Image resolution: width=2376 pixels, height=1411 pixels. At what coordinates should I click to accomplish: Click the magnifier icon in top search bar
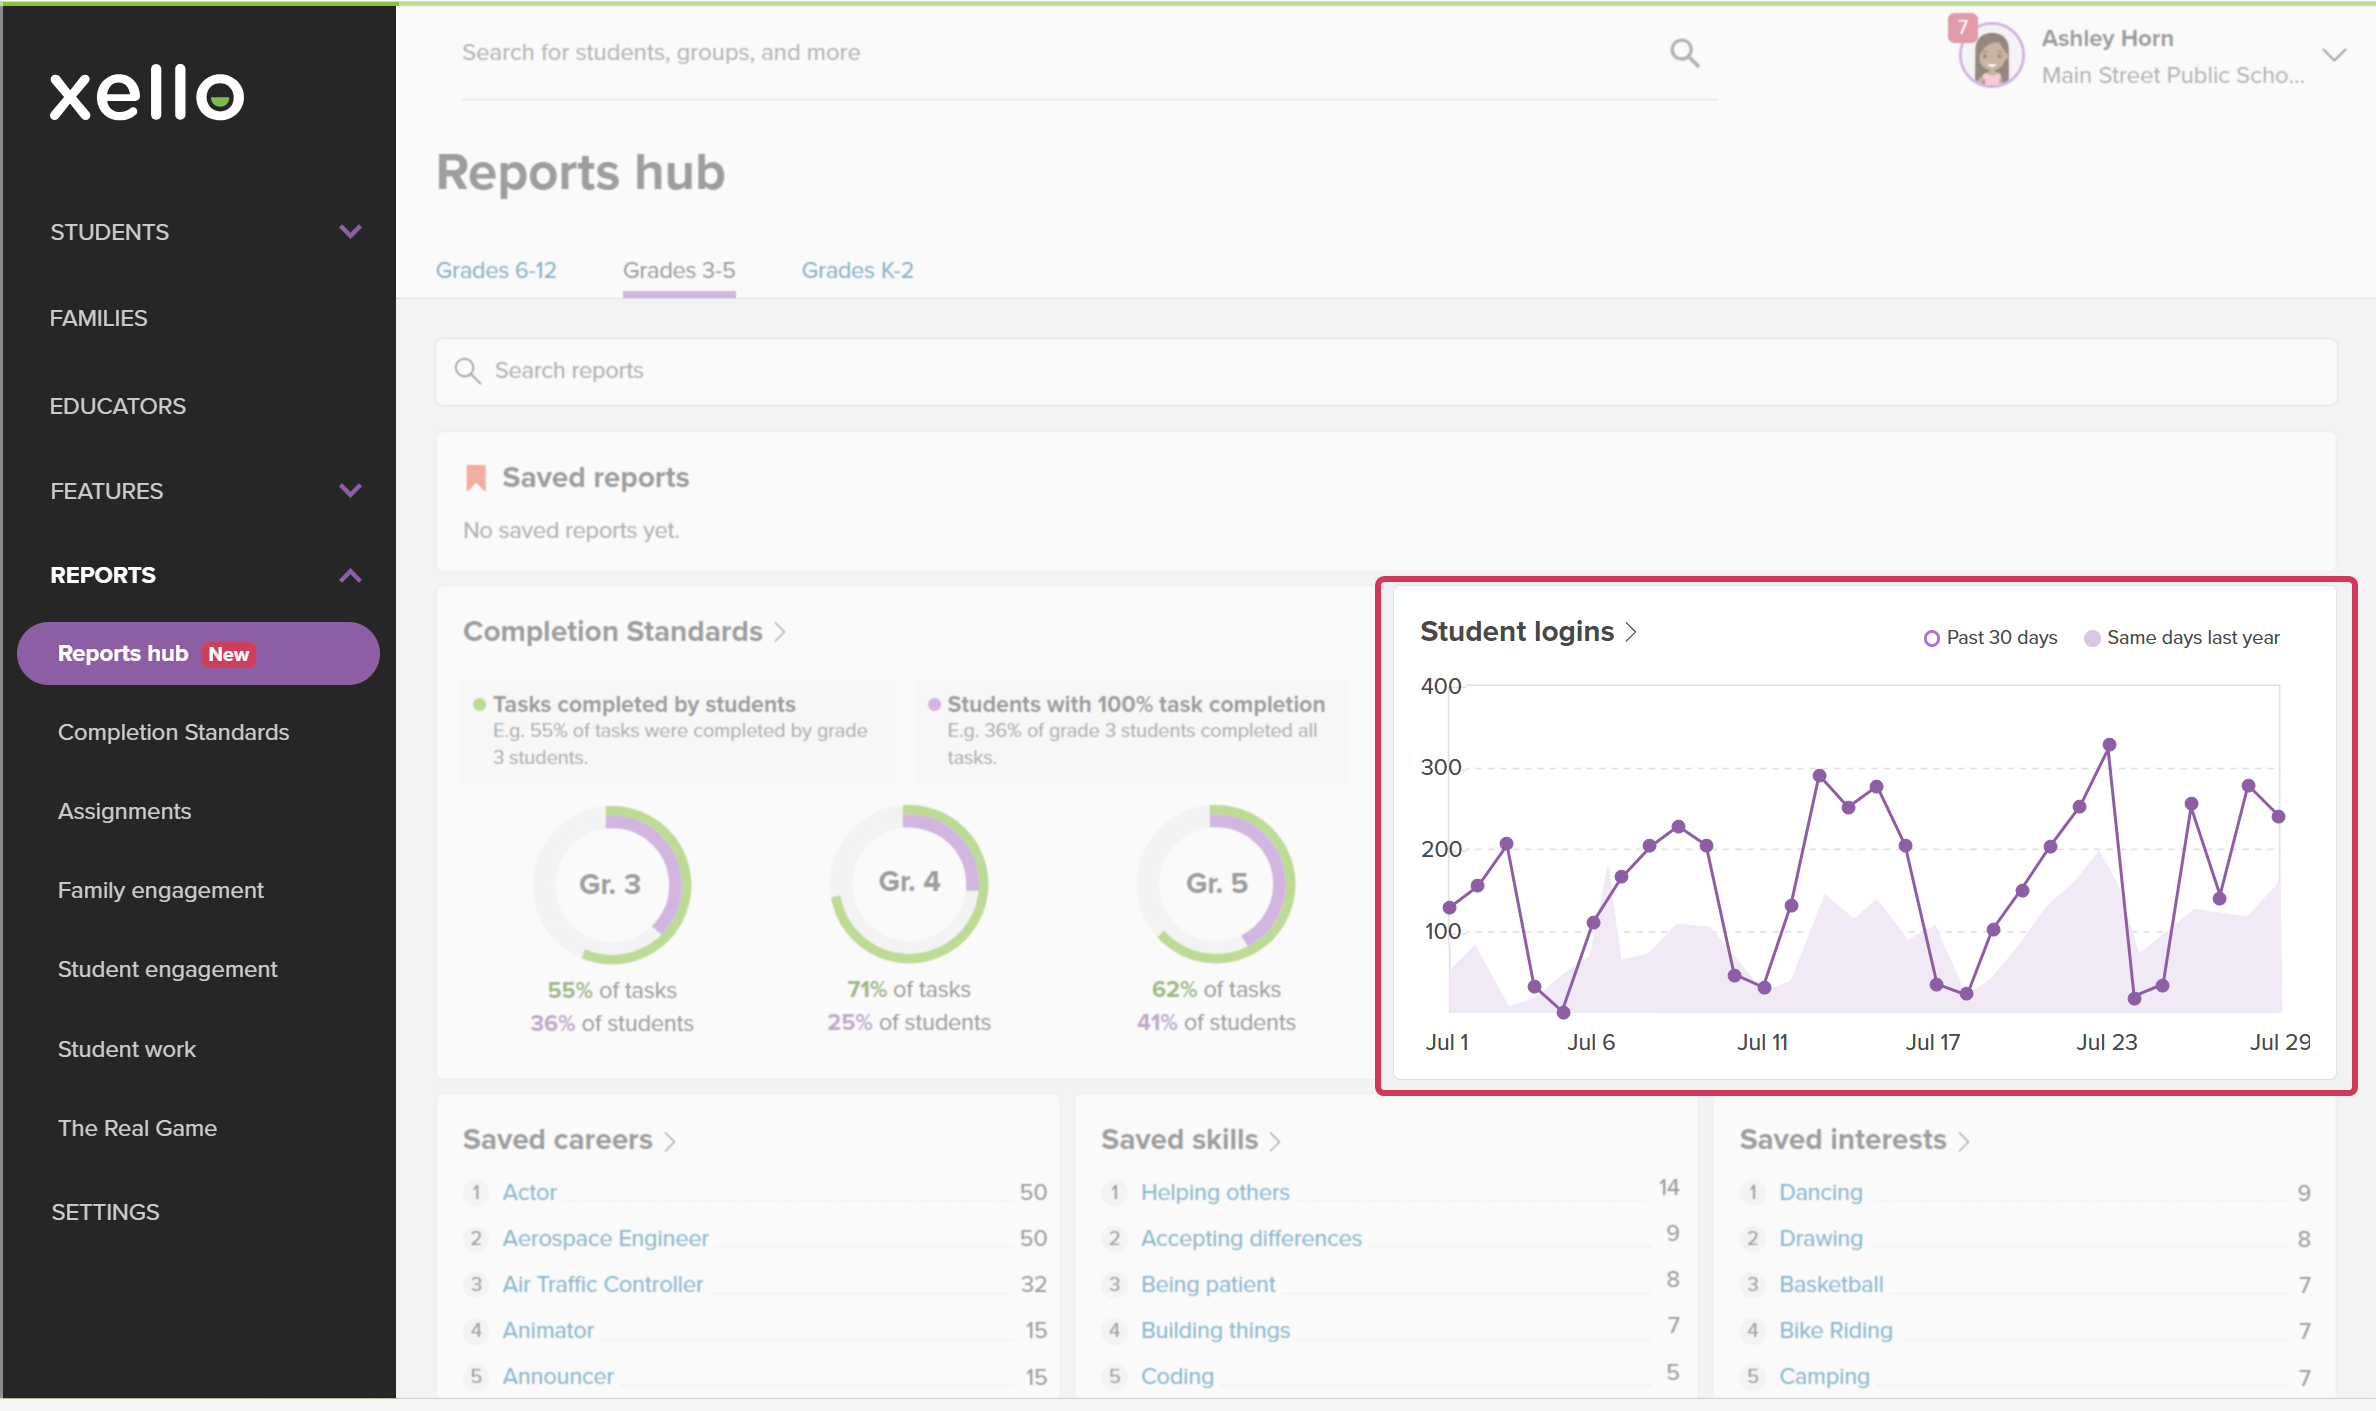click(1684, 53)
